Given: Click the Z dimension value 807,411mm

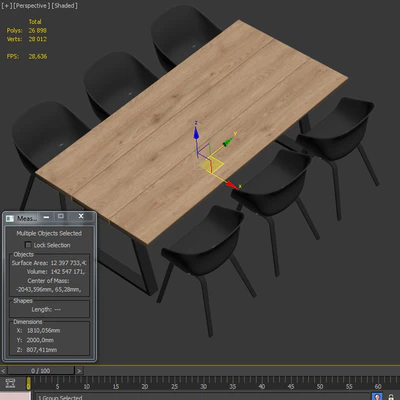Looking at the screenshot, I should (42, 350).
